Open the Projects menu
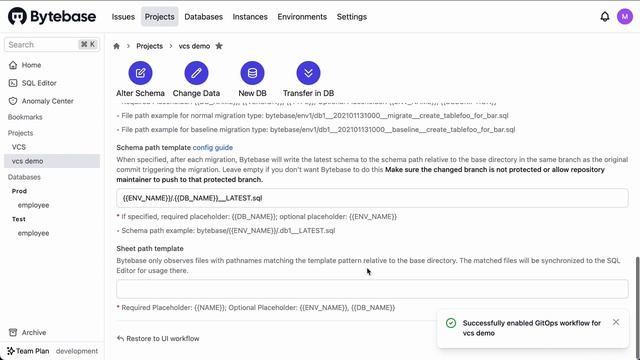This screenshot has width=640, height=360. [160, 17]
